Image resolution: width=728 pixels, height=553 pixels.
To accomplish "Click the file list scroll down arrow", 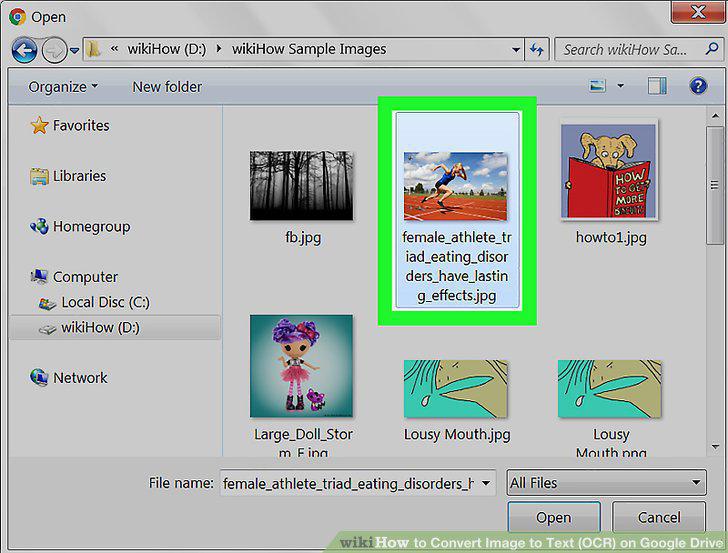I will coord(715,447).
